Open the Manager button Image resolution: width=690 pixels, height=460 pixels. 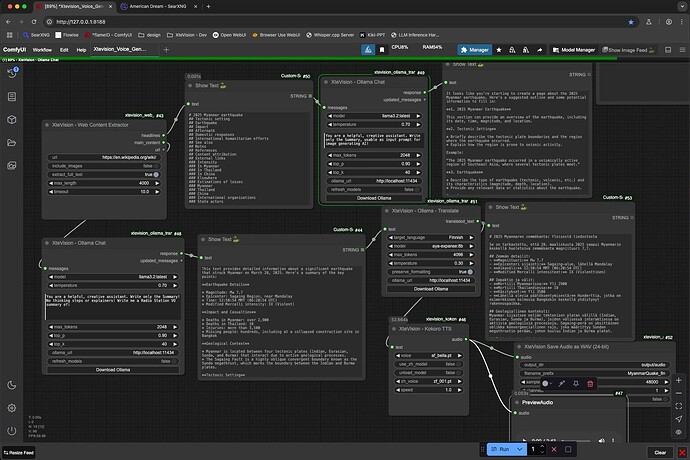pos(474,50)
